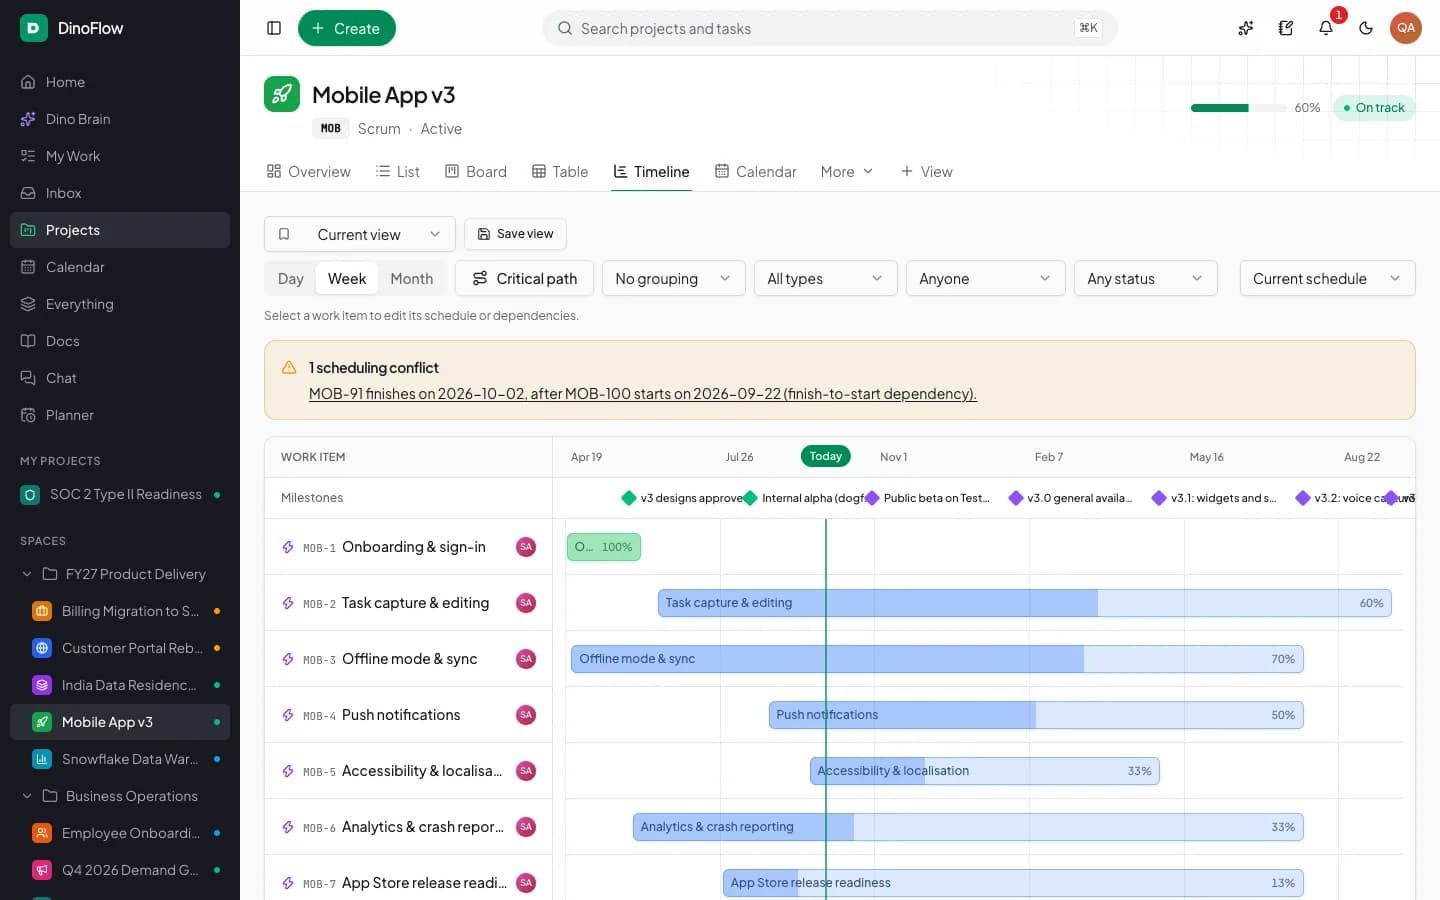Viewport: 1440px width, 900px height.
Task: Go to Inbox in sidebar
Action: [x=120, y=193]
